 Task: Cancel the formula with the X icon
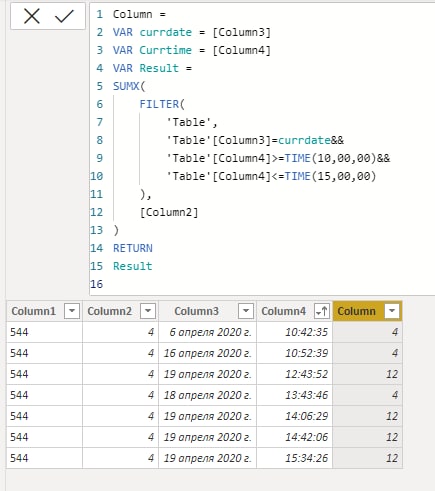click(x=32, y=16)
